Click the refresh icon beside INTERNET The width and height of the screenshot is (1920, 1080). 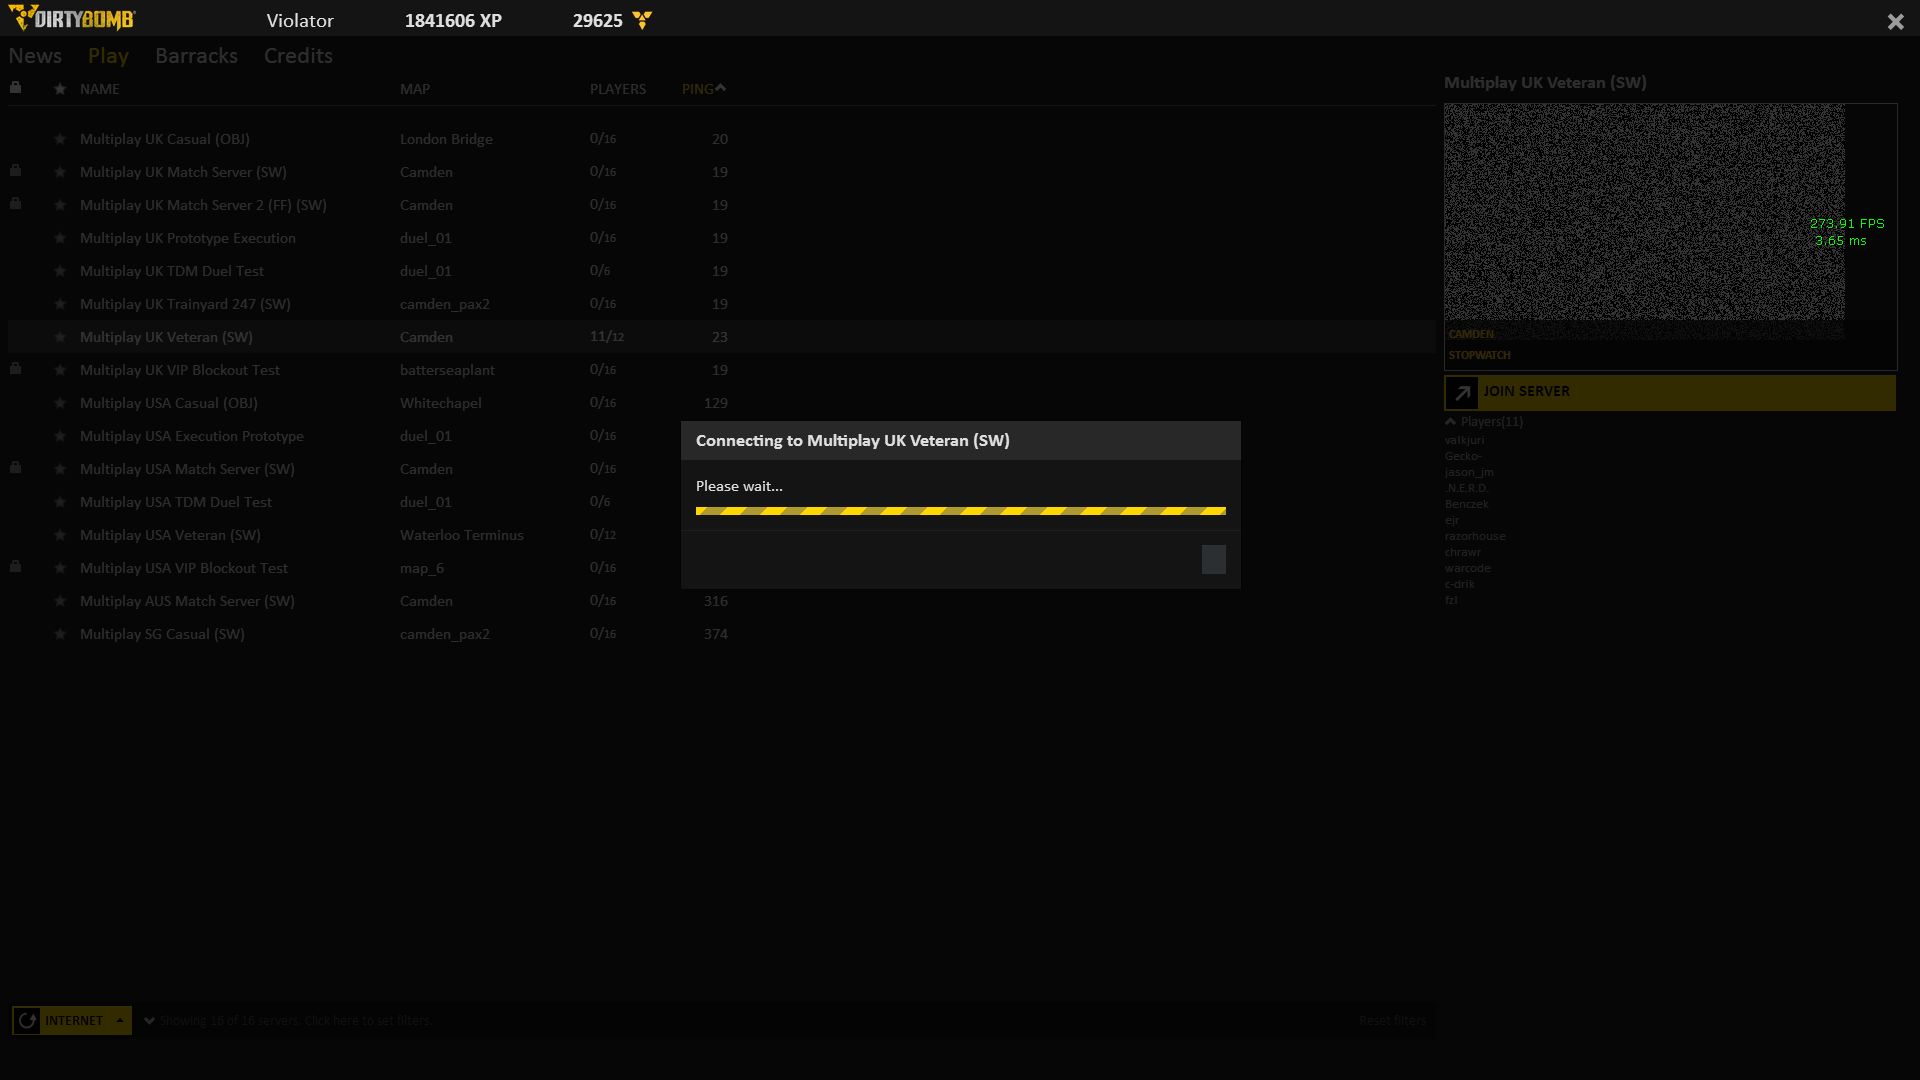(27, 1021)
